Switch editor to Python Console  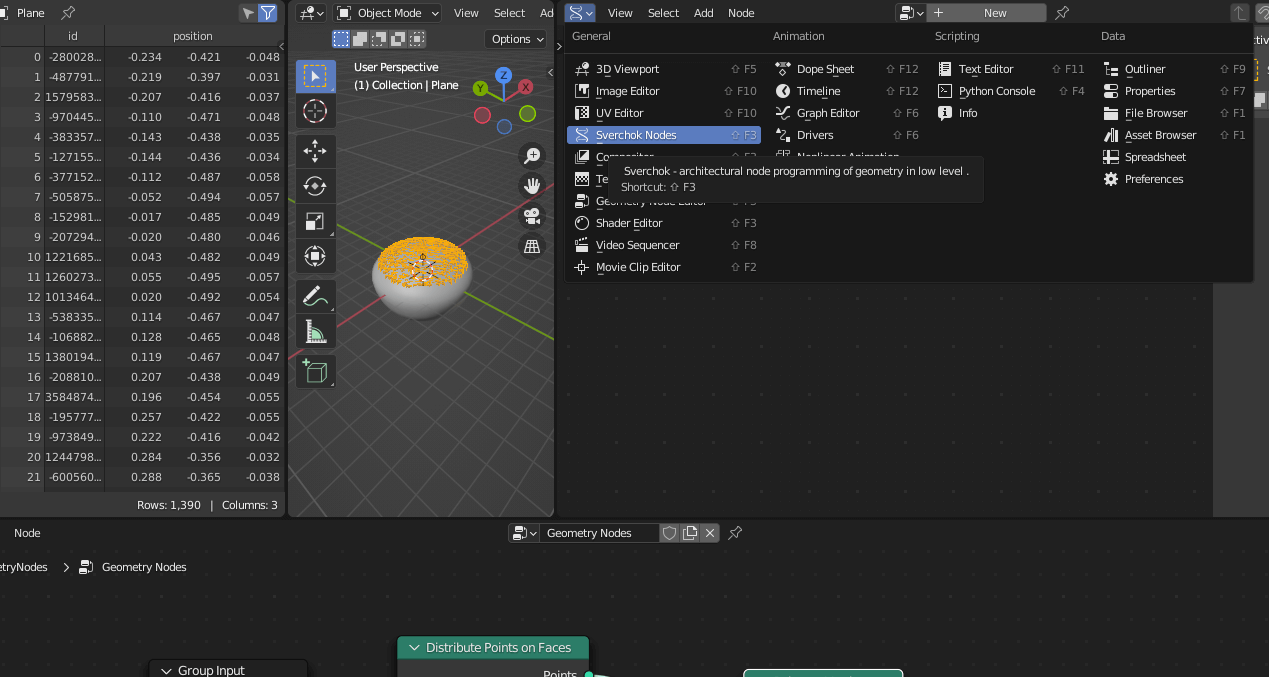tap(1011, 91)
